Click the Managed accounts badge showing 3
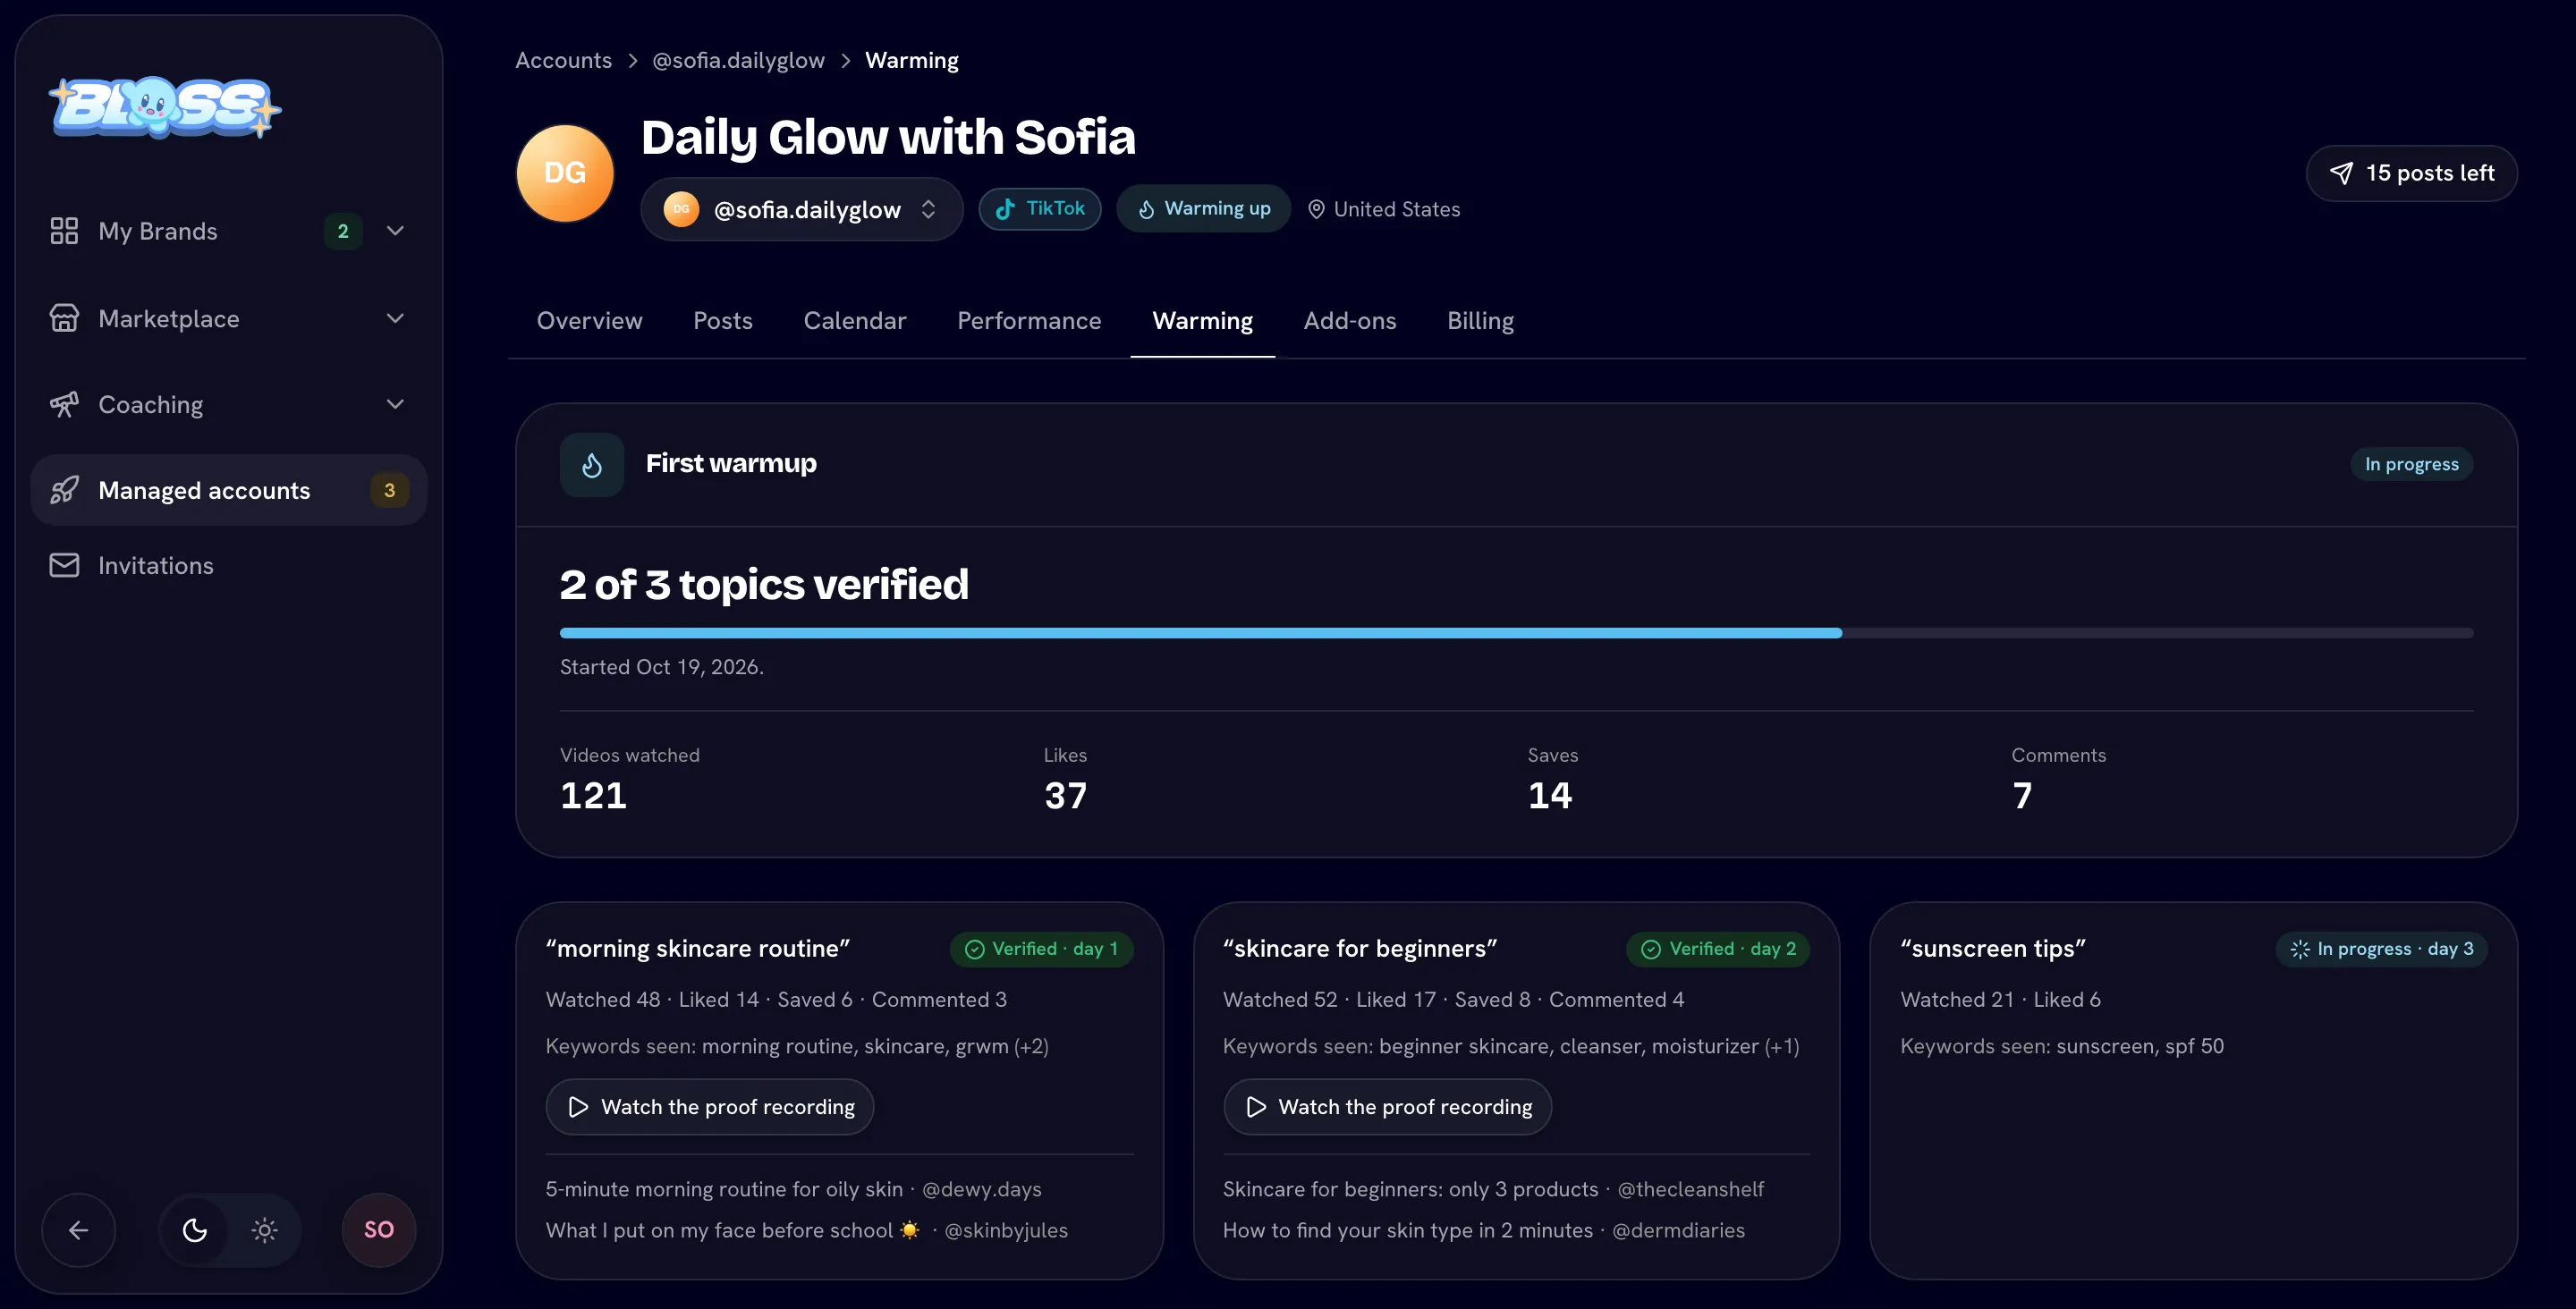This screenshot has height=1309, width=2576. coord(389,490)
